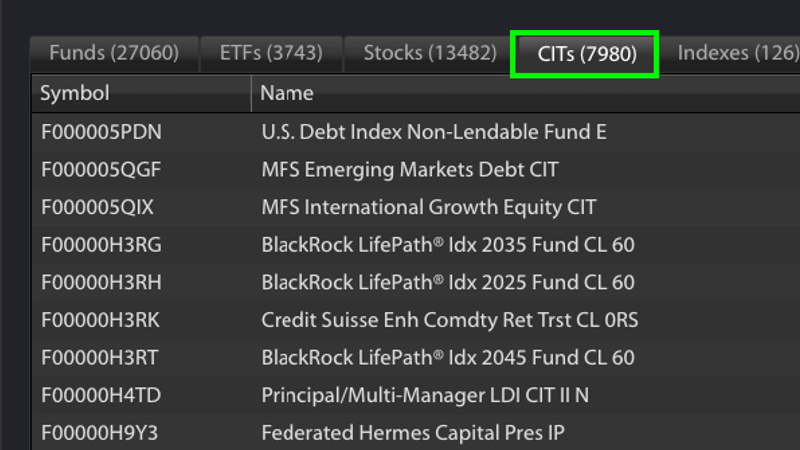Click BlackRock LifePath Idx 2035 Fund CL 60
The width and height of the screenshot is (800, 450).
448,245
